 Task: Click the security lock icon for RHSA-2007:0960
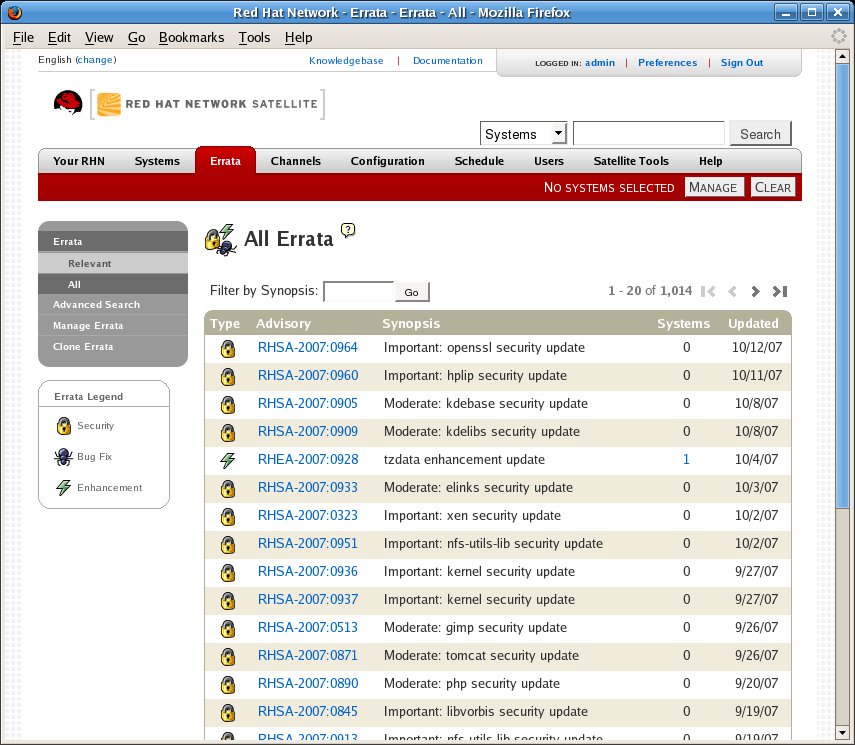tap(228, 376)
